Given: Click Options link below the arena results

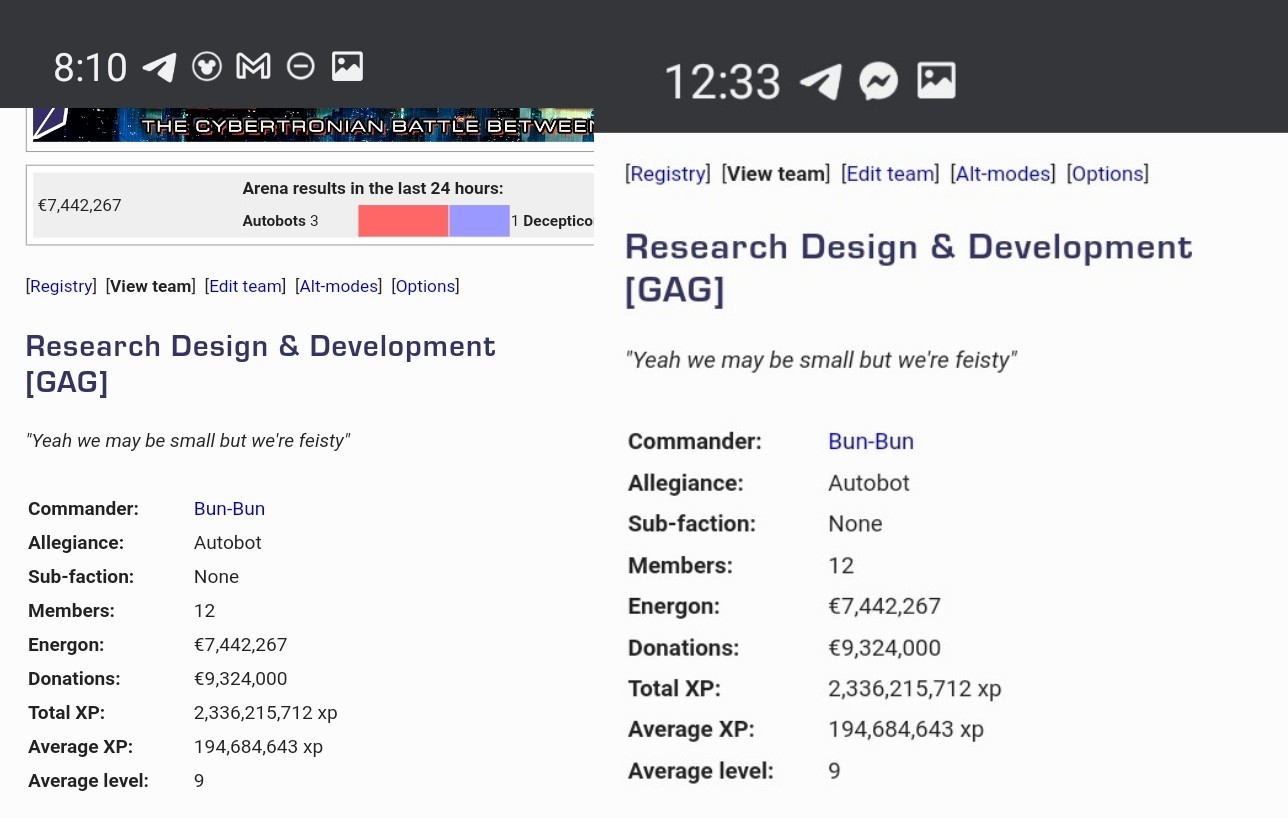Looking at the screenshot, I should coord(425,286).
